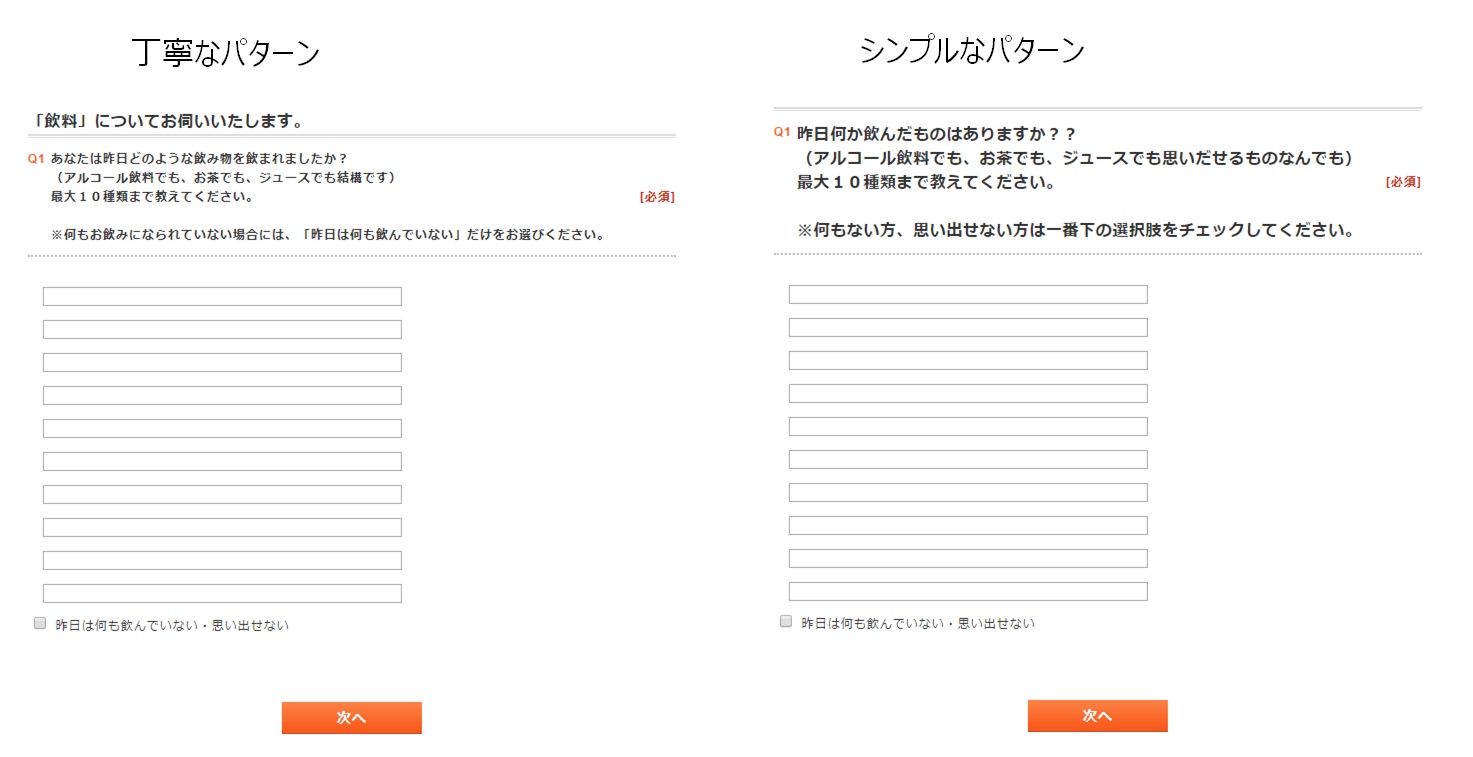This screenshot has height=757, width=1473.
Task: Check the drank-nothing checkbox in the シンプルなパターン form
Action: click(x=786, y=621)
